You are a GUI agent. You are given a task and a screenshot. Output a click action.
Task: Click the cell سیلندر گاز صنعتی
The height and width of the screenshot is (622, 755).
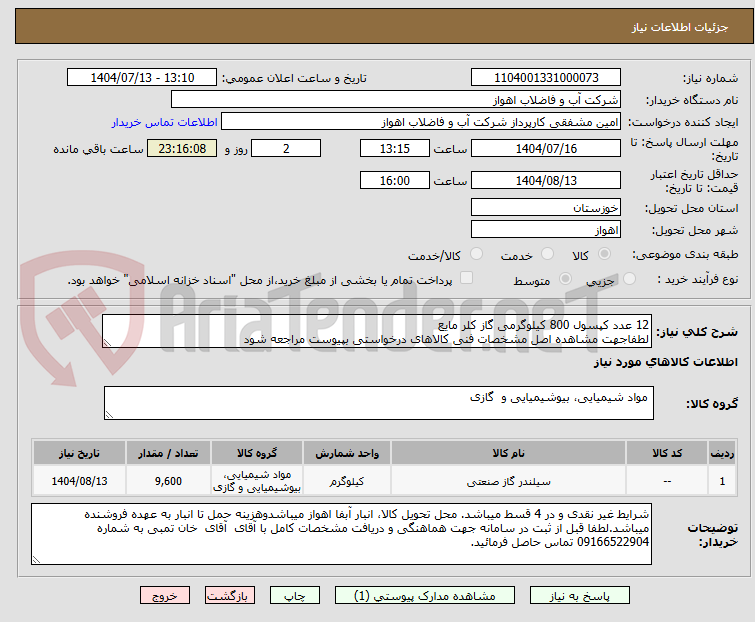pyautogui.click(x=508, y=481)
